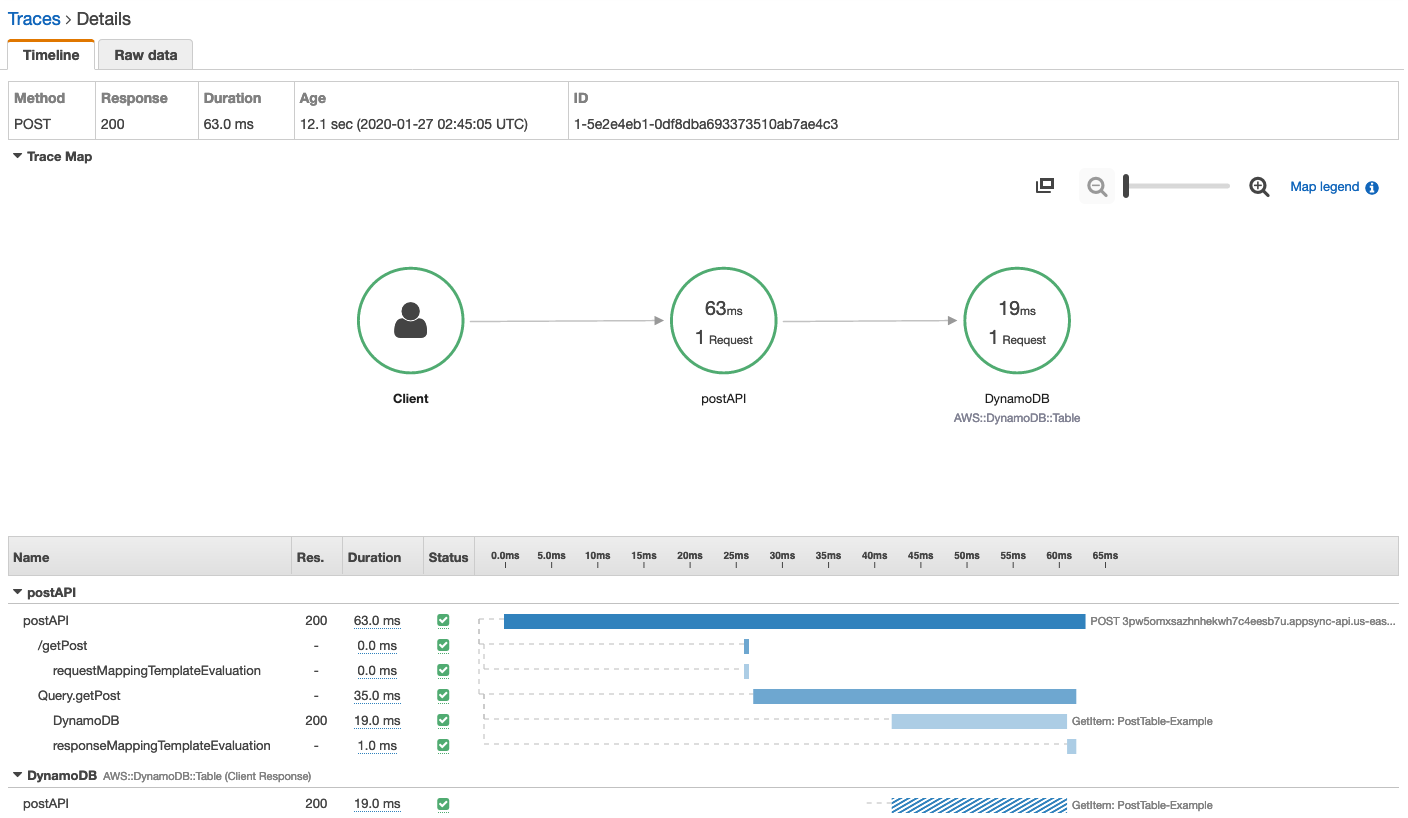Image resolution: width=1408 pixels, height=818 pixels.
Task: Select the Client node in the trace map
Action: click(x=410, y=320)
